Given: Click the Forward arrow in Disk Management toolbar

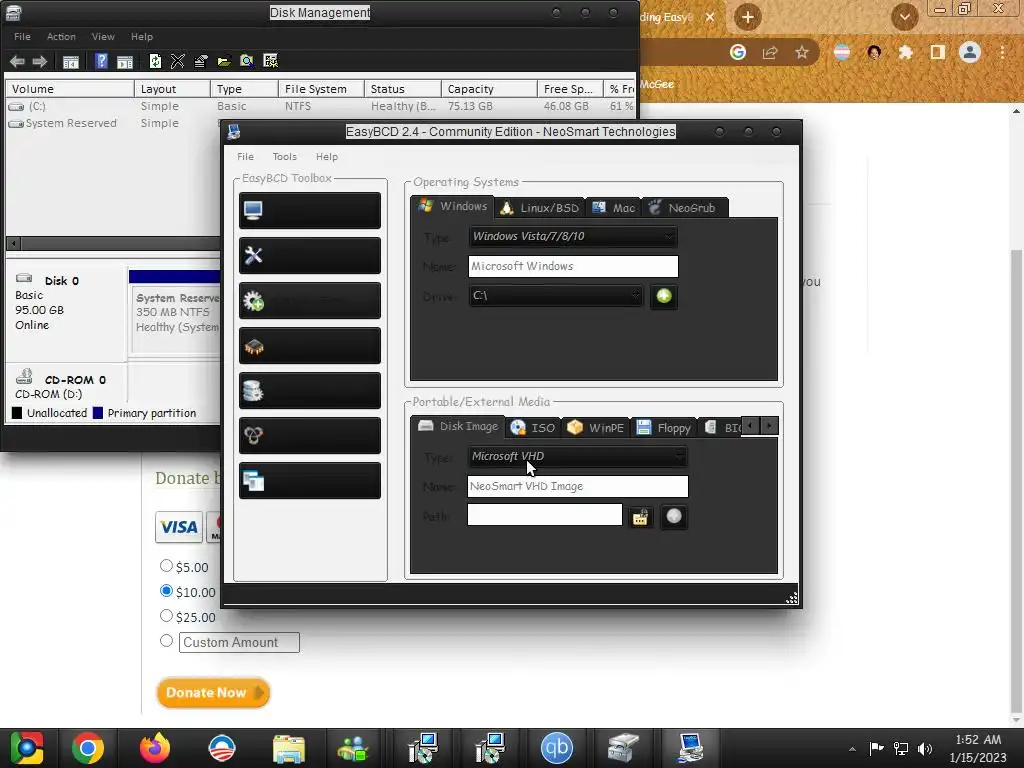Looking at the screenshot, I should click(40, 61).
